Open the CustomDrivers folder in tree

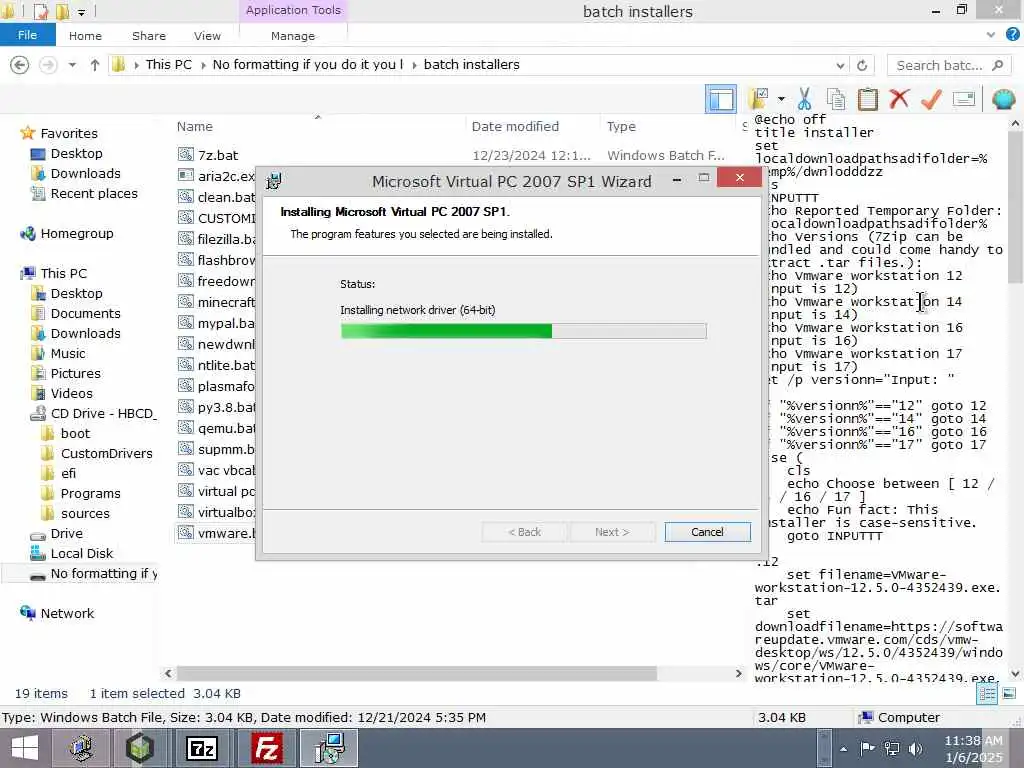point(106,453)
